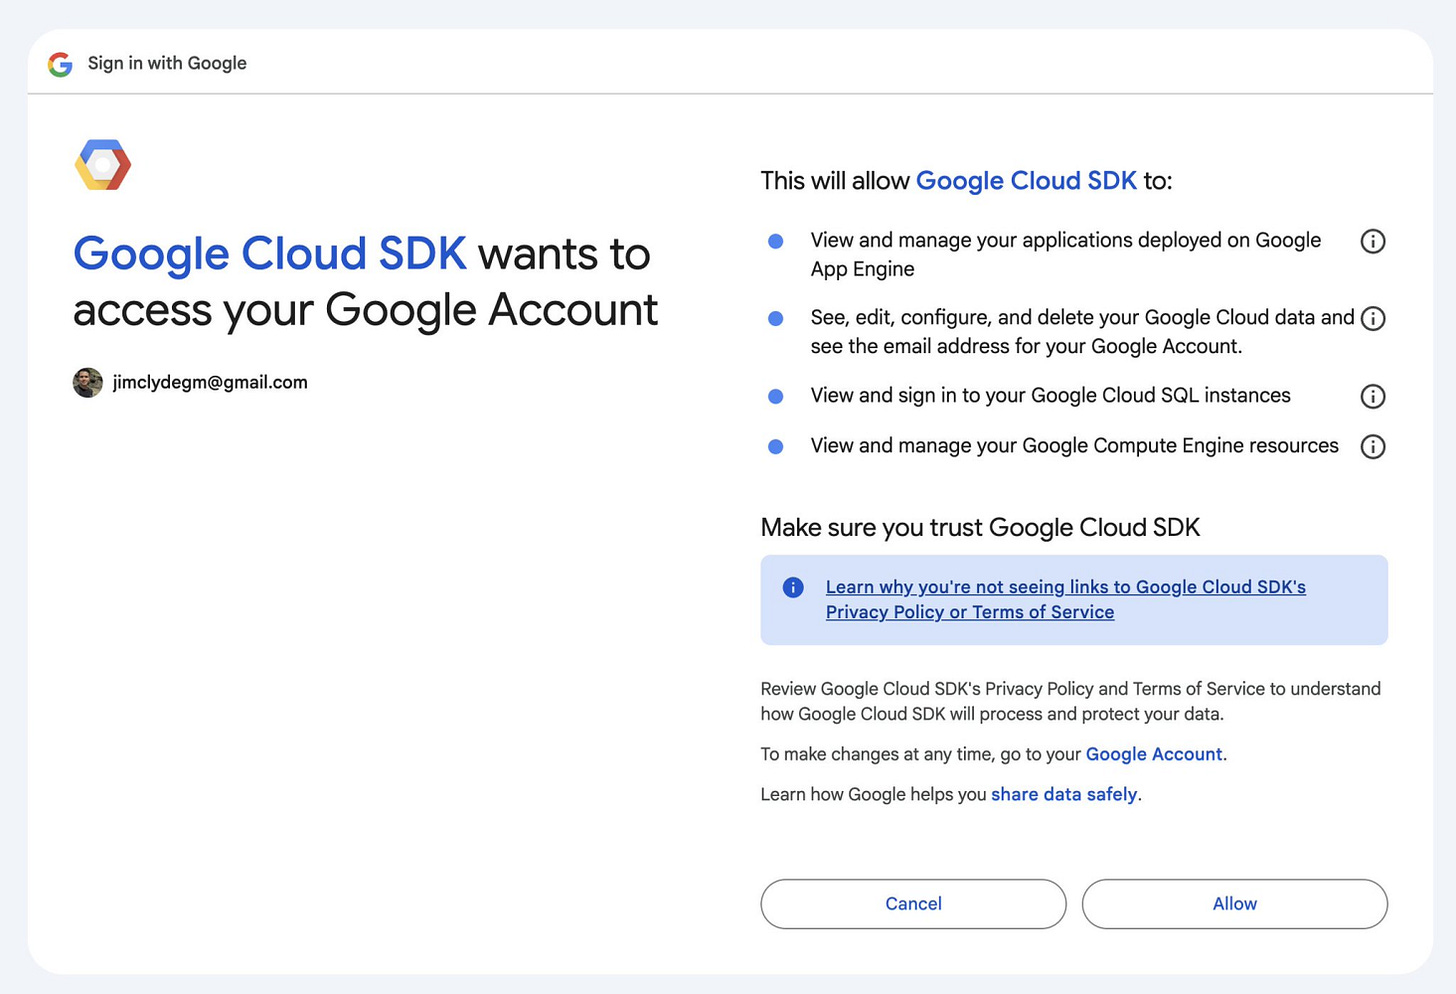1456x994 pixels.
Task: Open info icon for Cloud SQL instances permission
Action: 1373,396
